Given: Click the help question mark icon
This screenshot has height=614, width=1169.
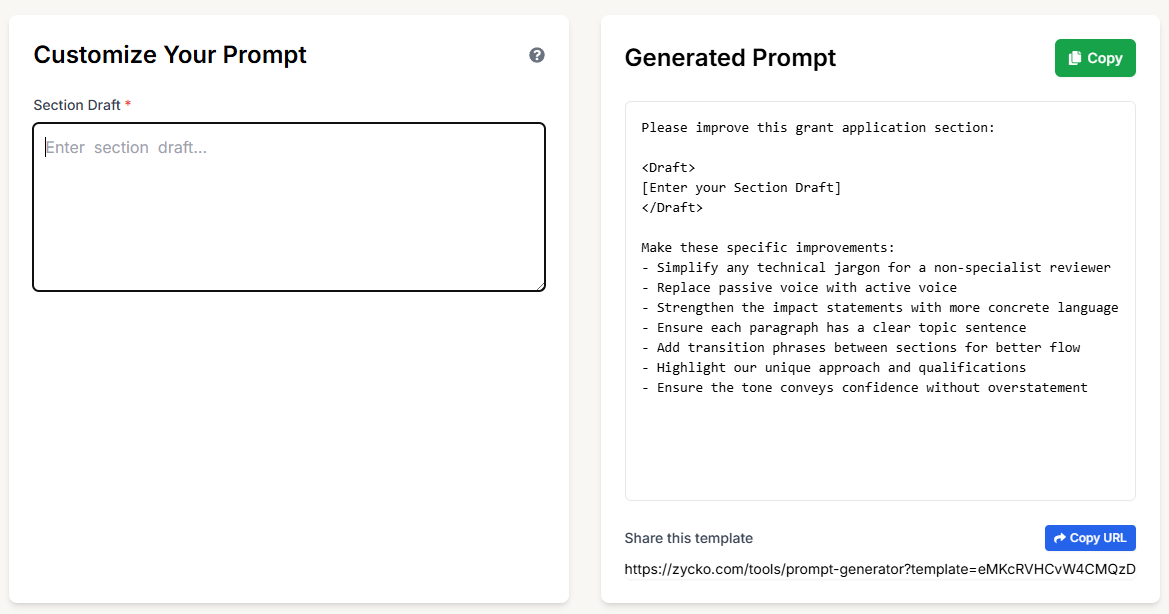Looking at the screenshot, I should click(537, 55).
